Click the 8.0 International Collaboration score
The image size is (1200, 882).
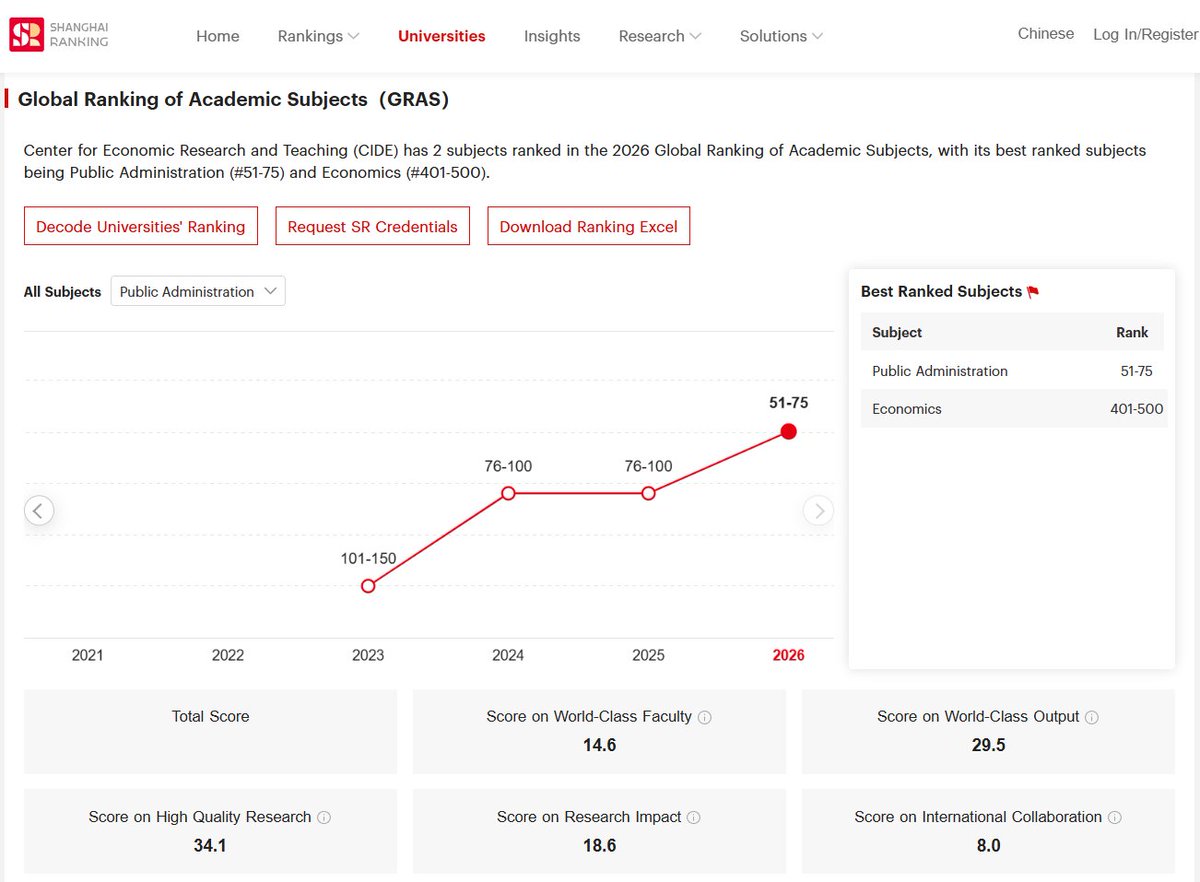[x=988, y=846]
